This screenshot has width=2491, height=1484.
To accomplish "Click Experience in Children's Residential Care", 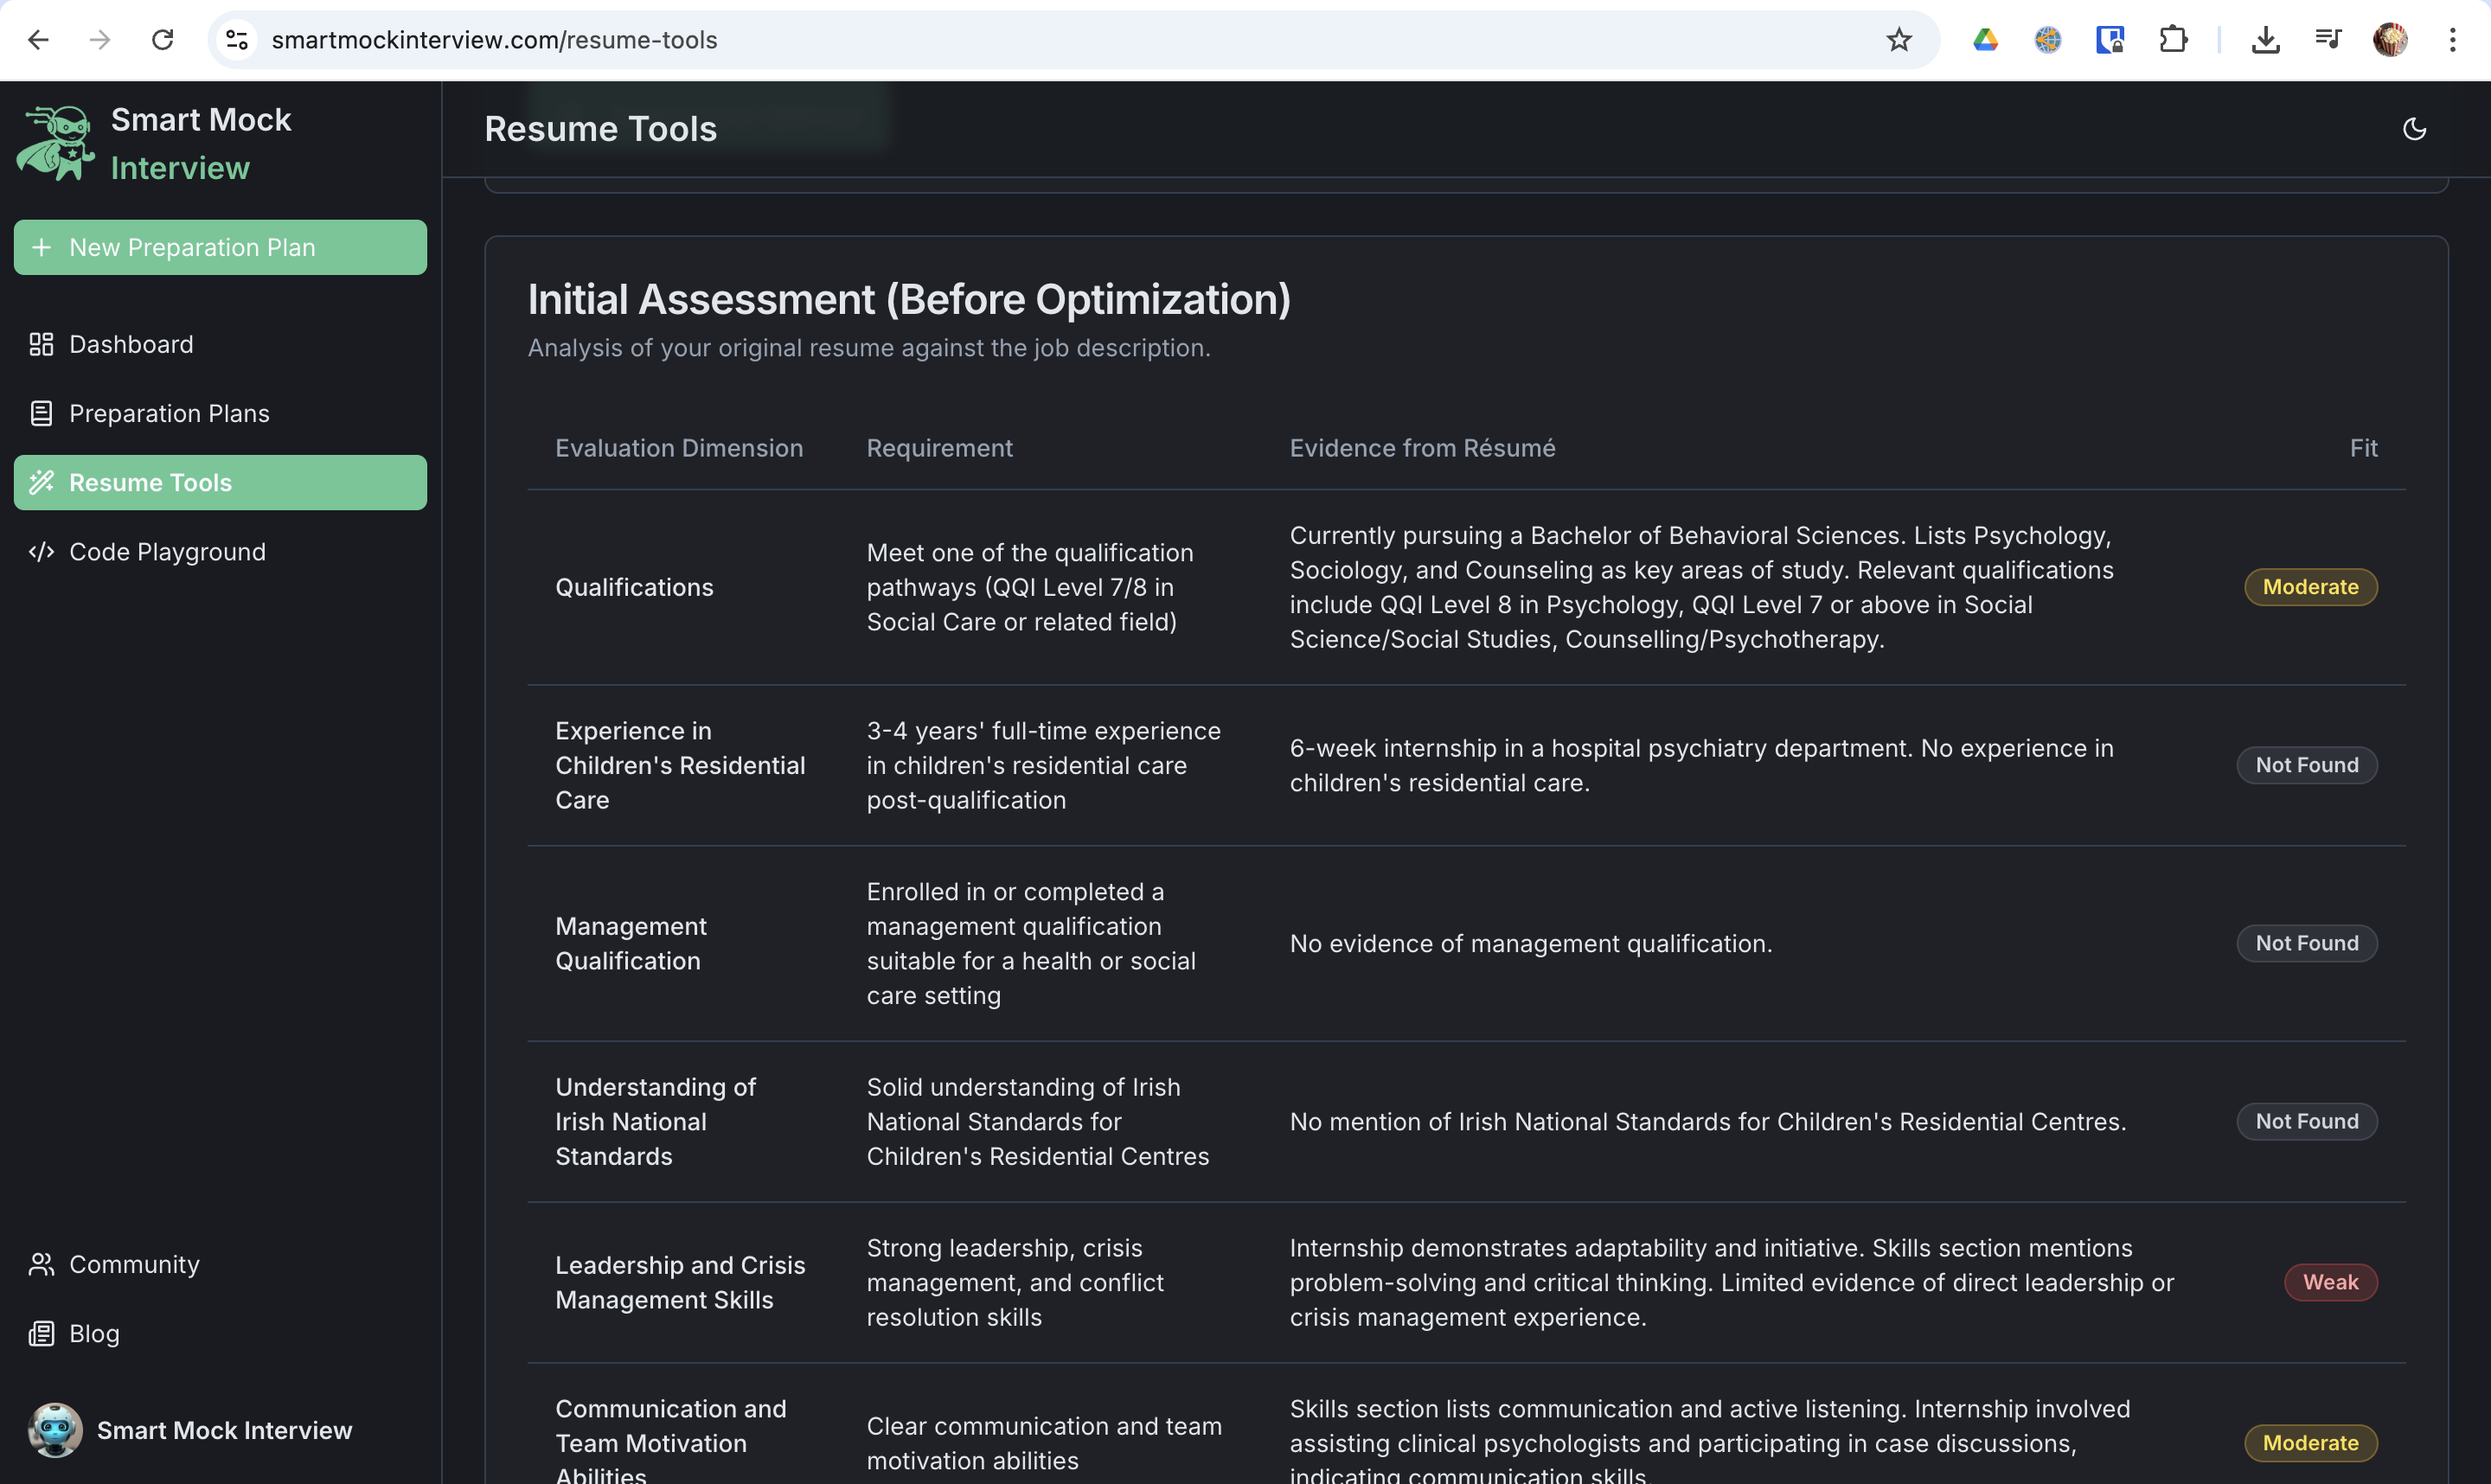I will 680,765.
